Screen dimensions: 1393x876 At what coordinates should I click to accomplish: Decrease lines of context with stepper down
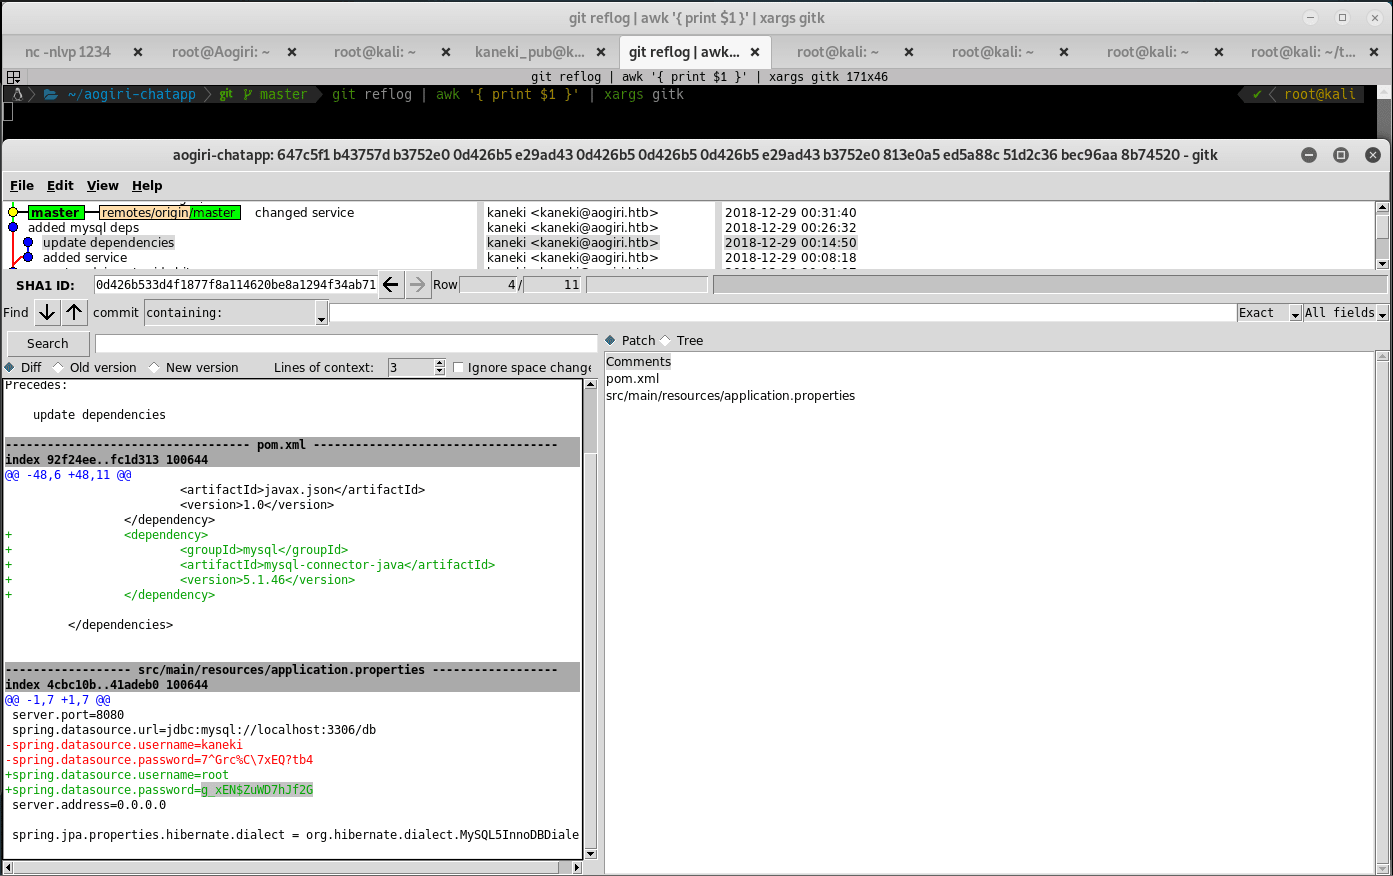(x=440, y=371)
